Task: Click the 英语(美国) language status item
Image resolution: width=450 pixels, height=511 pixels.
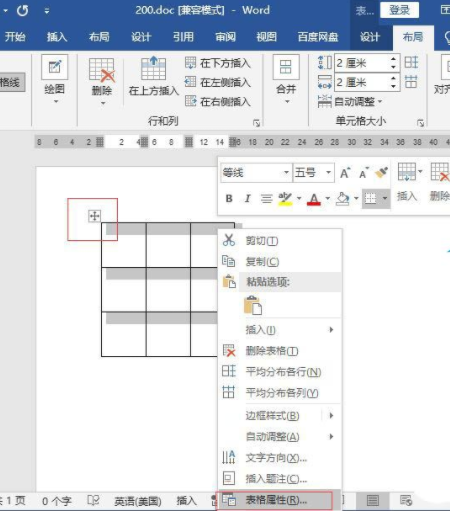Action: coord(138,501)
